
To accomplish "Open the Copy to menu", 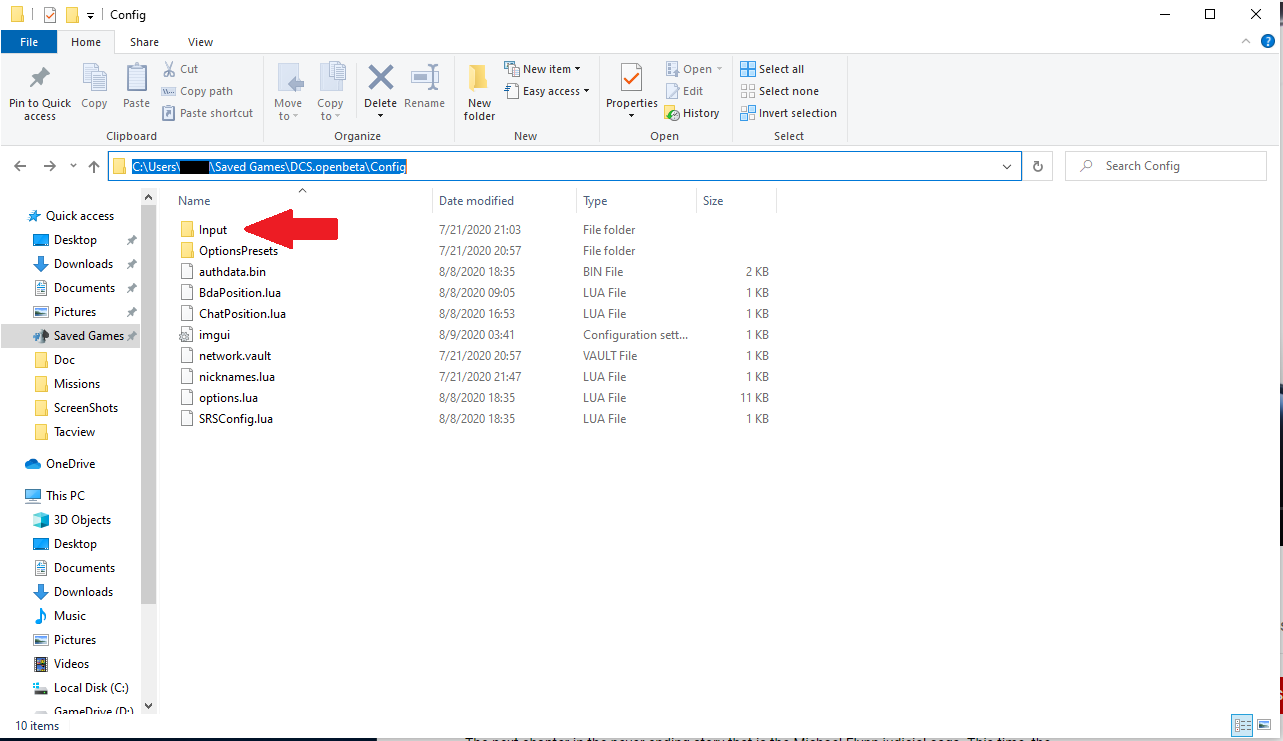I will pyautogui.click(x=330, y=93).
